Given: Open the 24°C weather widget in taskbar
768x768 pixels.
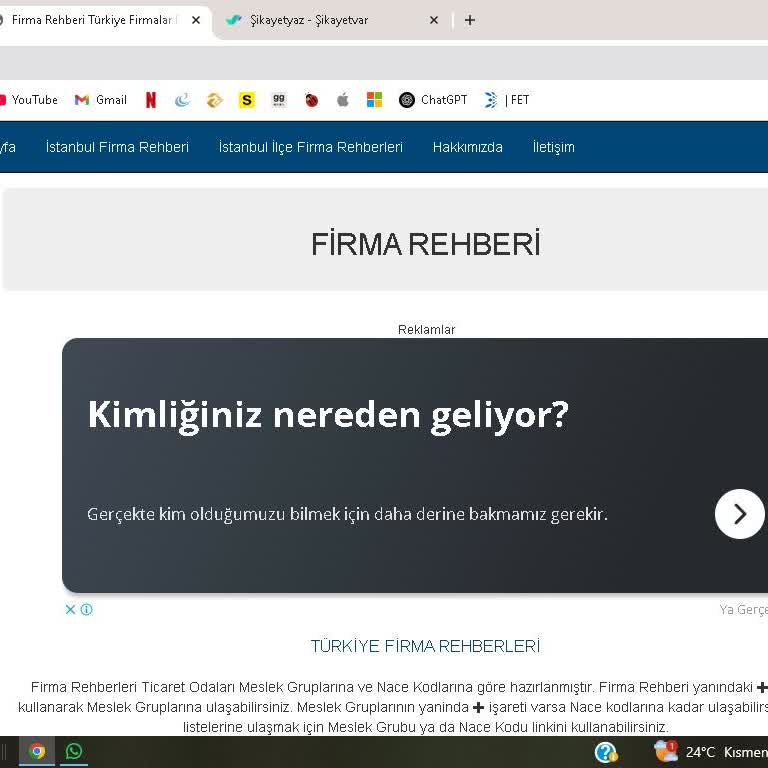Looking at the screenshot, I should point(710,752).
